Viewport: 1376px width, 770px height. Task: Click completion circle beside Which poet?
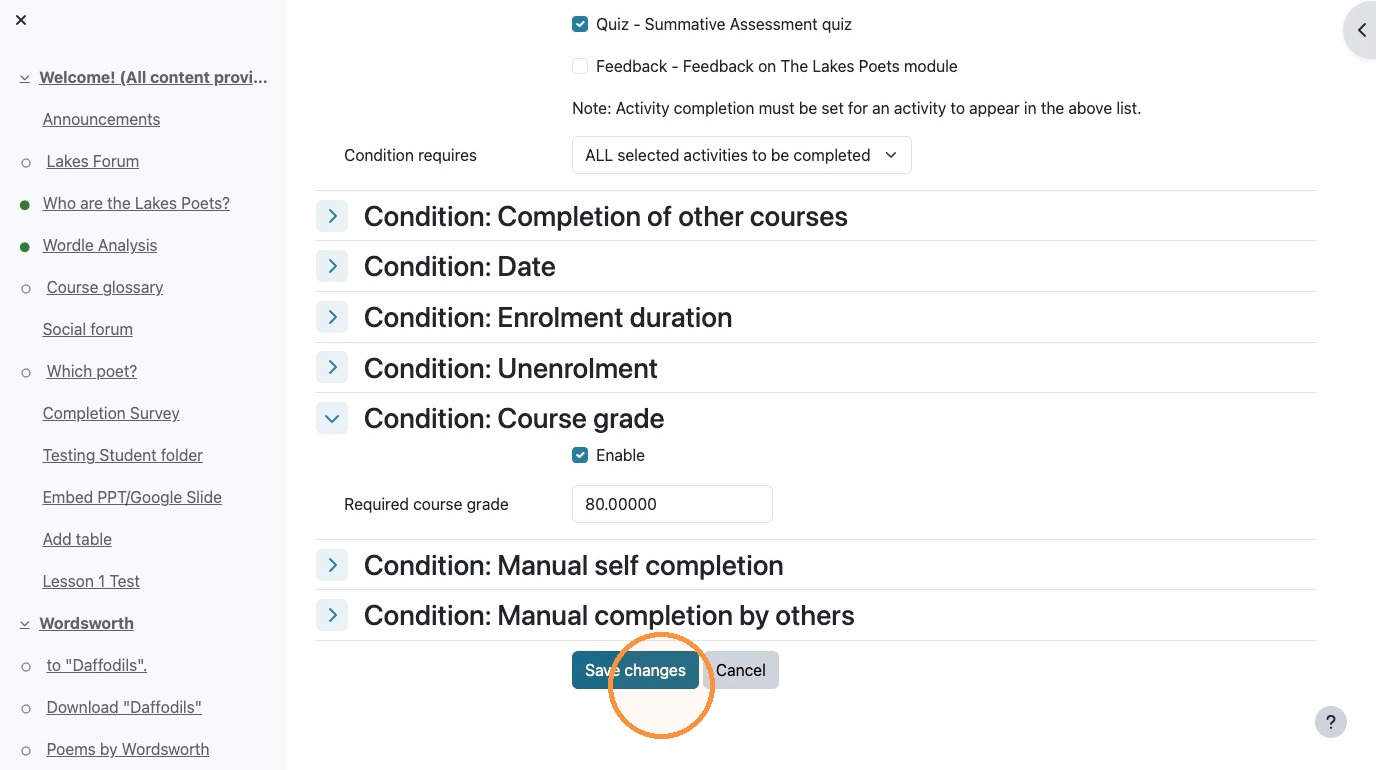click(26, 372)
